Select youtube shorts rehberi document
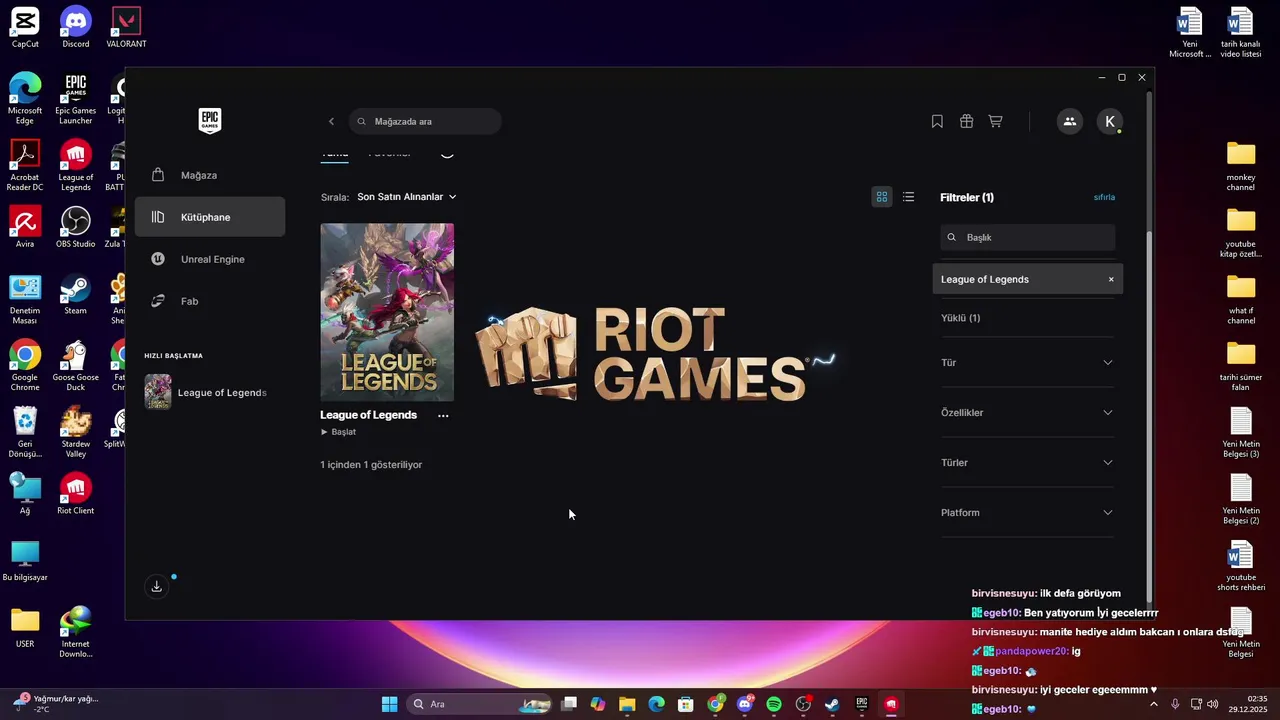Image resolution: width=1280 pixels, height=720 pixels. click(x=1241, y=566)
